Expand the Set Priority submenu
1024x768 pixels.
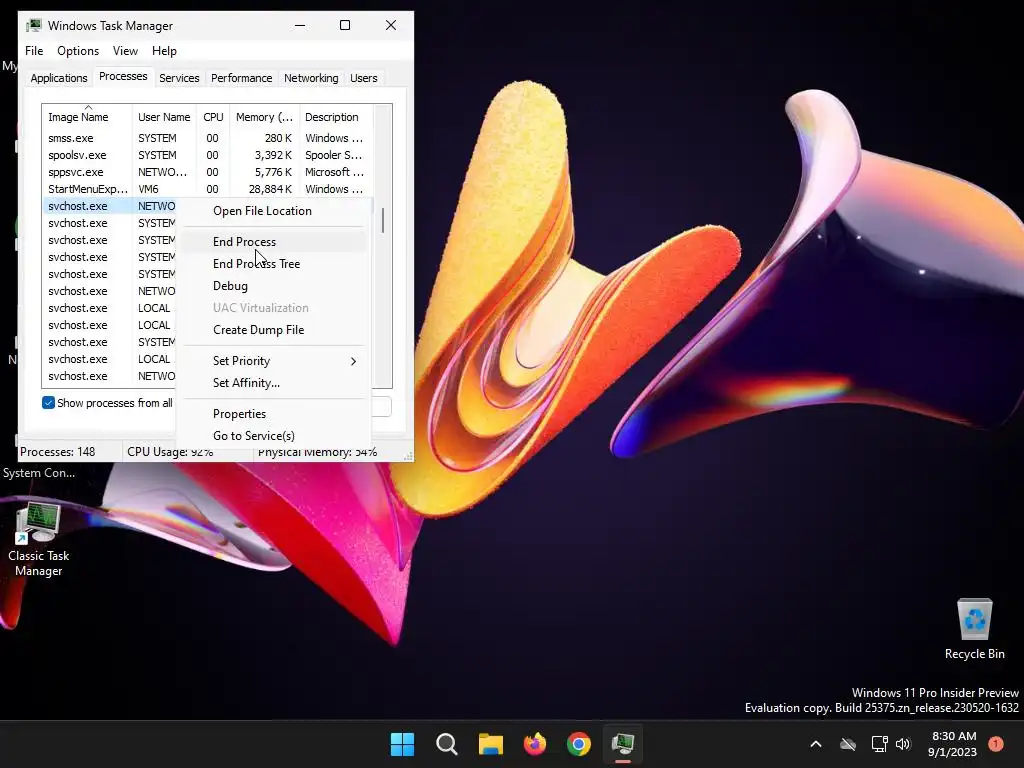[x=274, y=361]
